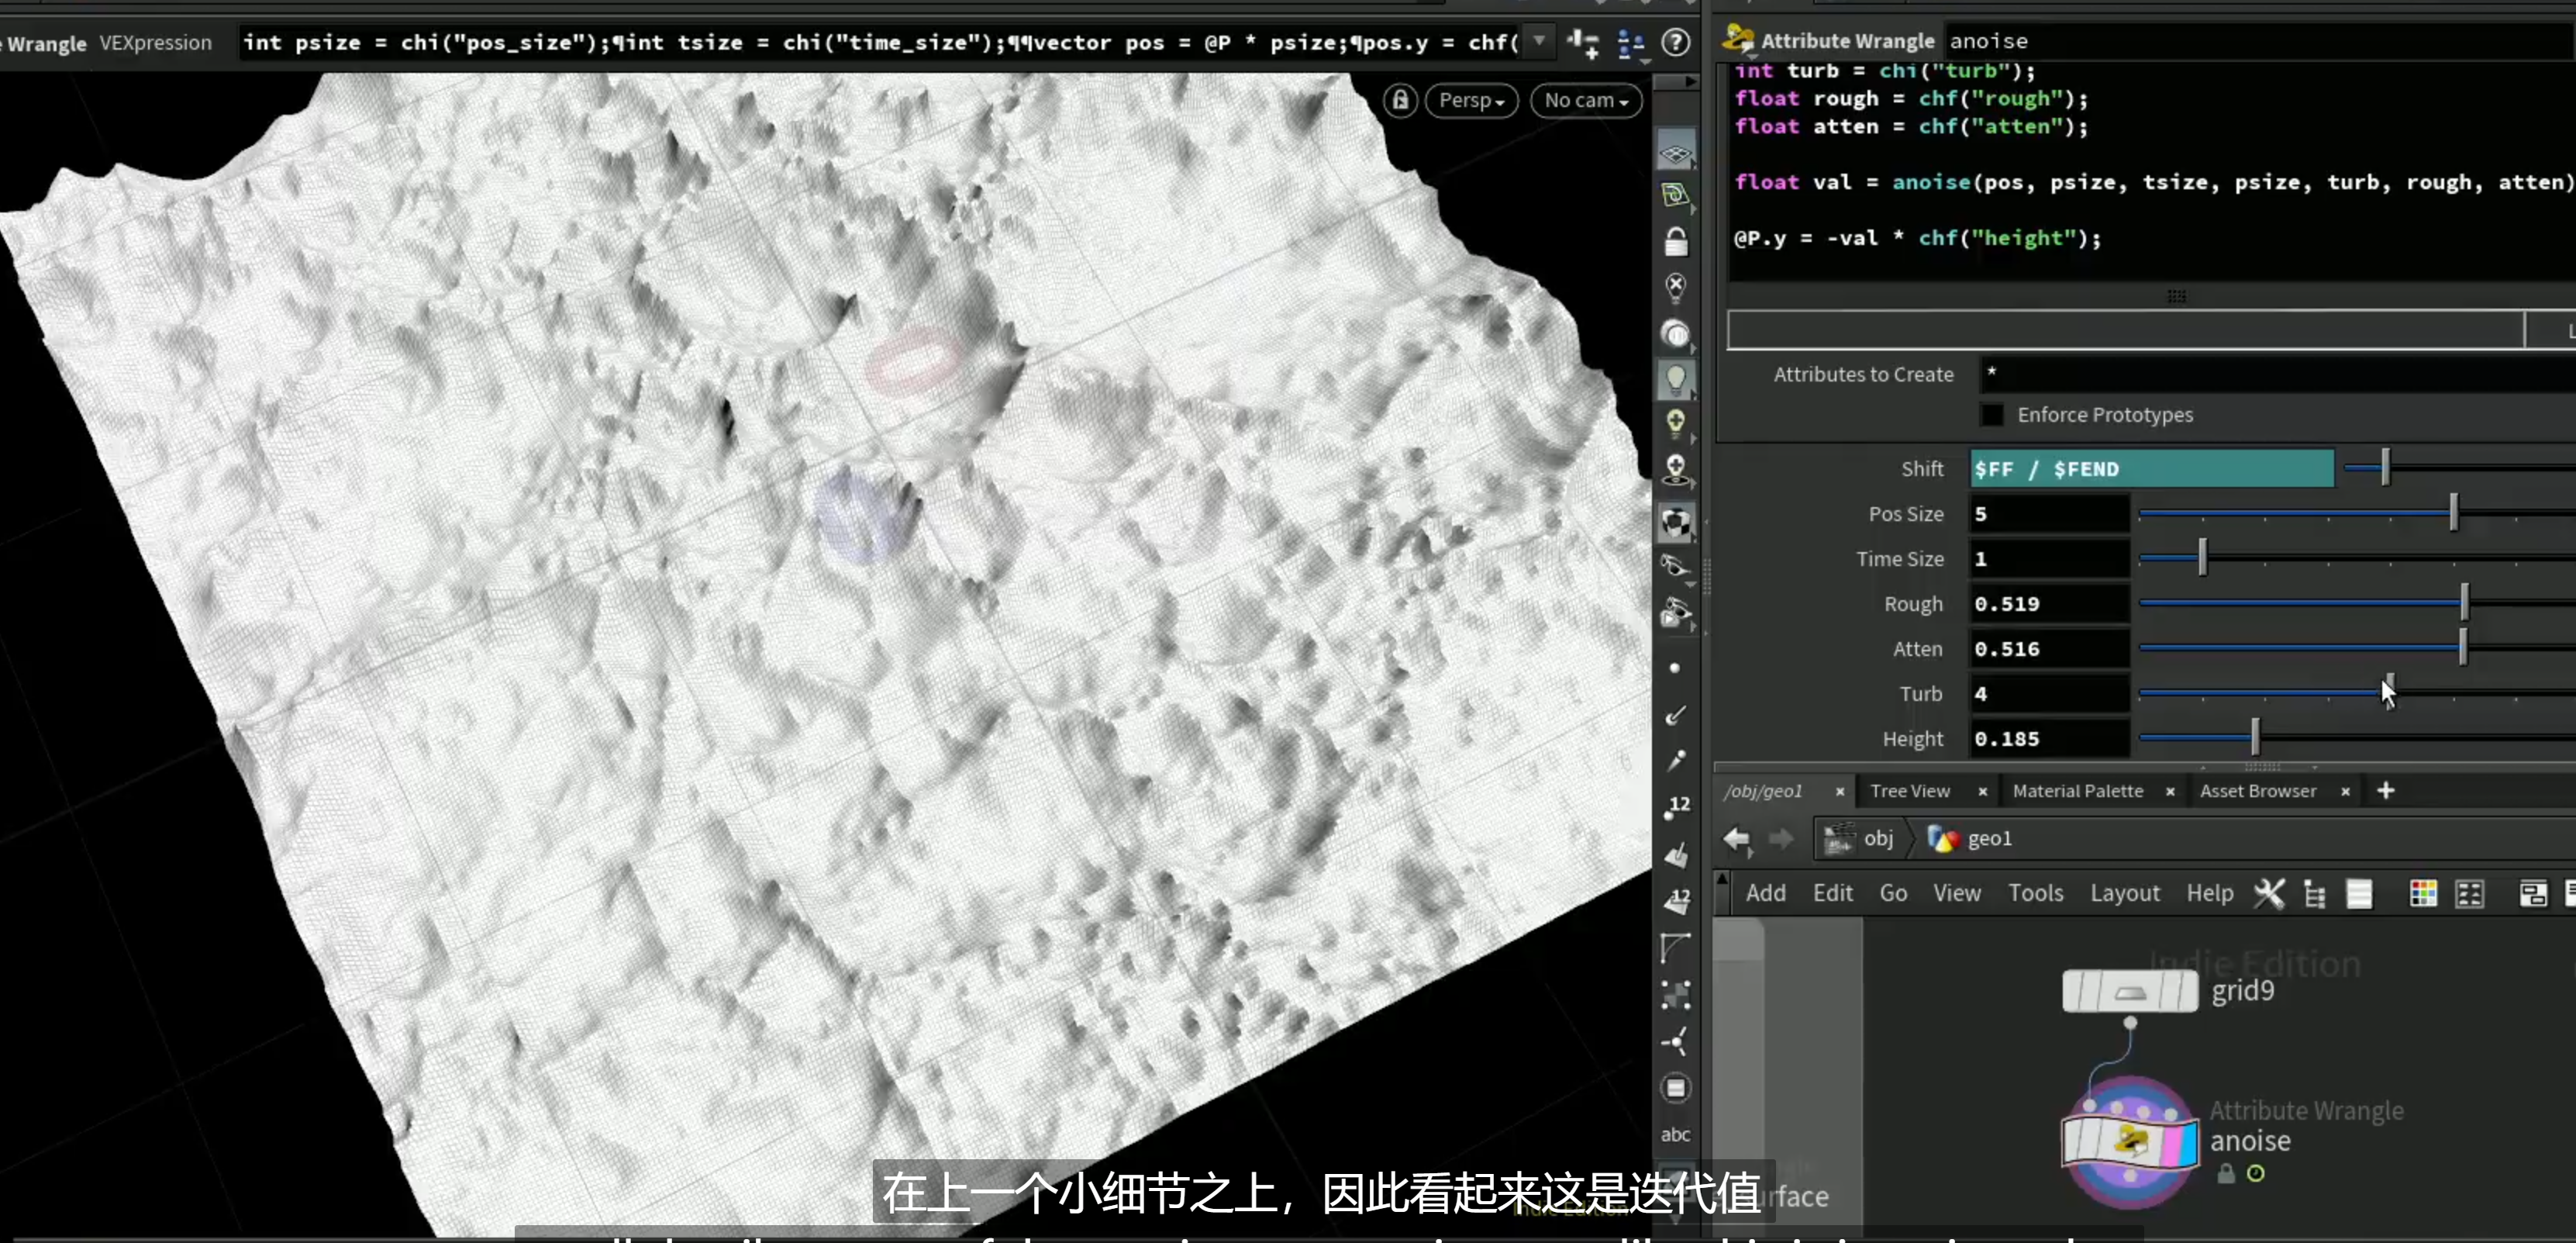Click the abc text display icon
The width and height of the screenshot is (2576, 1243).
1676,1134
